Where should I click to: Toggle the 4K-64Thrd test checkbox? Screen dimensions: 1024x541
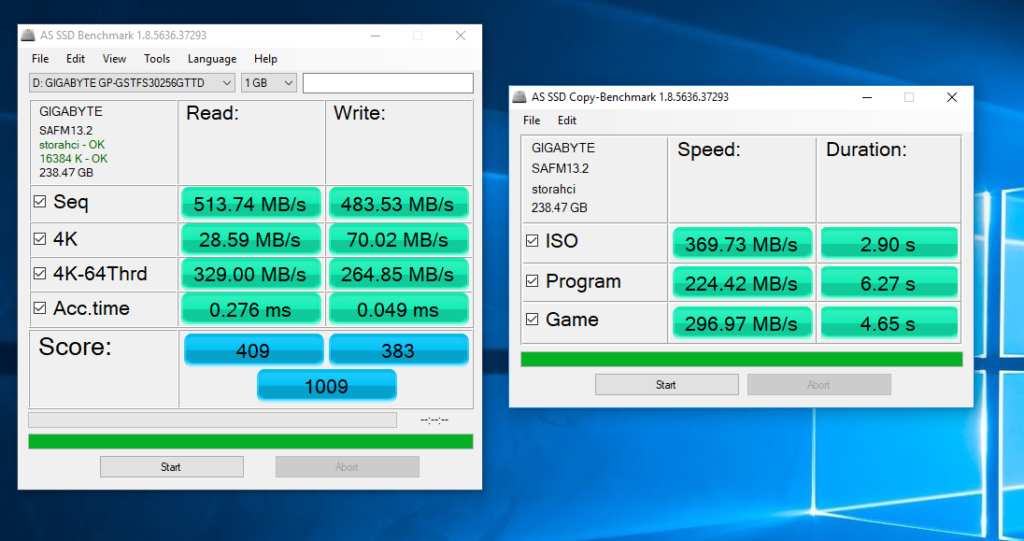click(x=40, y=273)
